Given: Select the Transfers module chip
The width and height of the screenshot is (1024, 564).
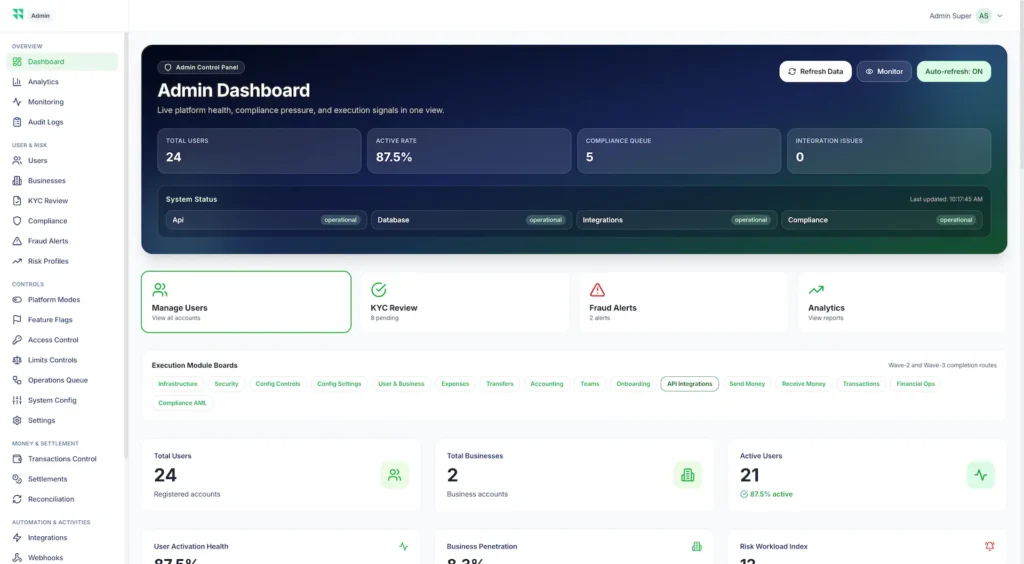Looking at the screenshot, I should 500,384.
